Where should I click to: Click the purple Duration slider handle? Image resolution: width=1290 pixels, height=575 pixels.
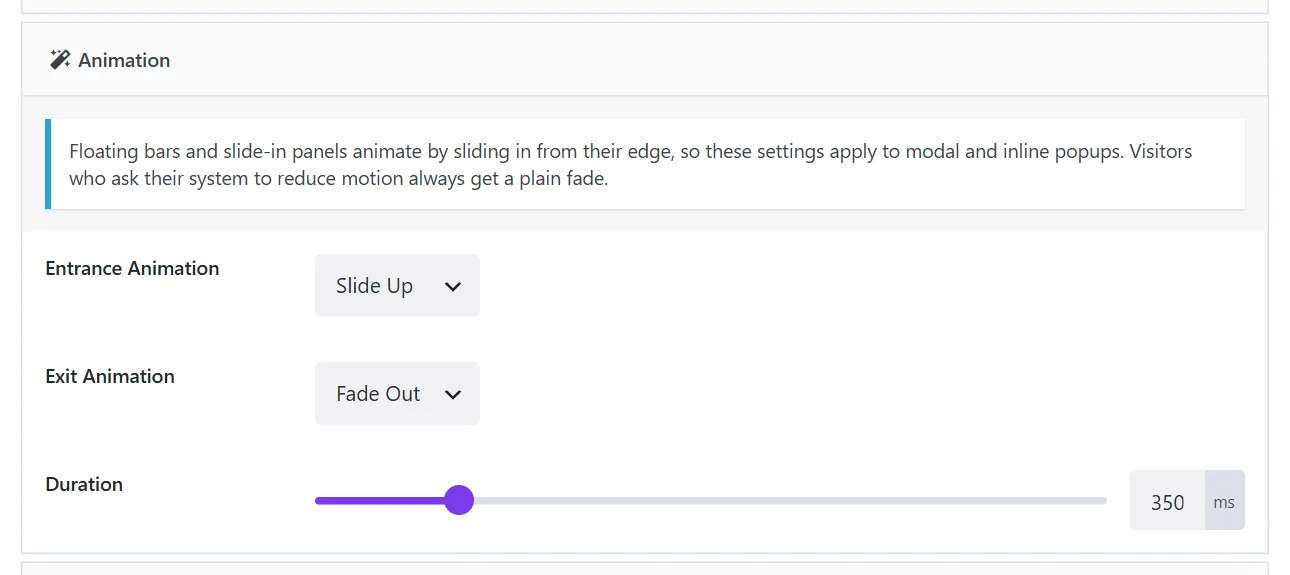tap(459, 500)
